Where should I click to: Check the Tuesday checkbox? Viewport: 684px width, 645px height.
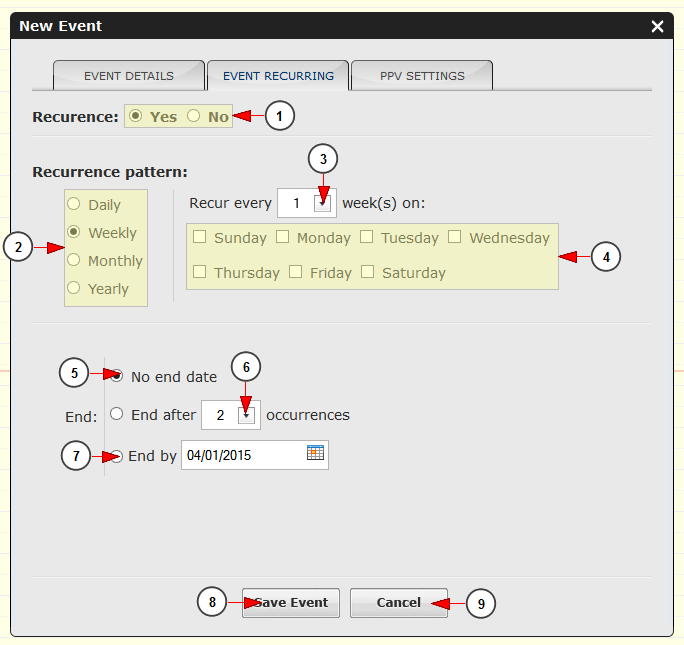pyautogui.click(x=366, y=237)
